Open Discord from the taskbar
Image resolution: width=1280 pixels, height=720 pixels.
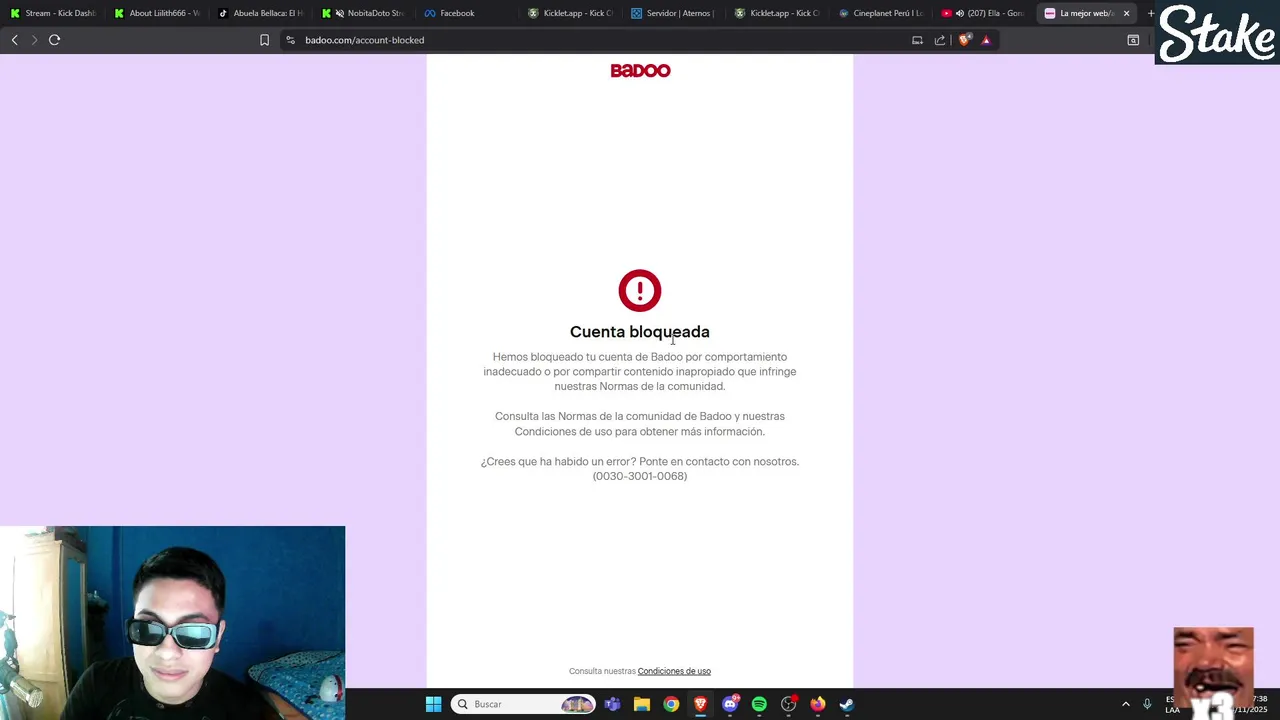tap(730, 704)
